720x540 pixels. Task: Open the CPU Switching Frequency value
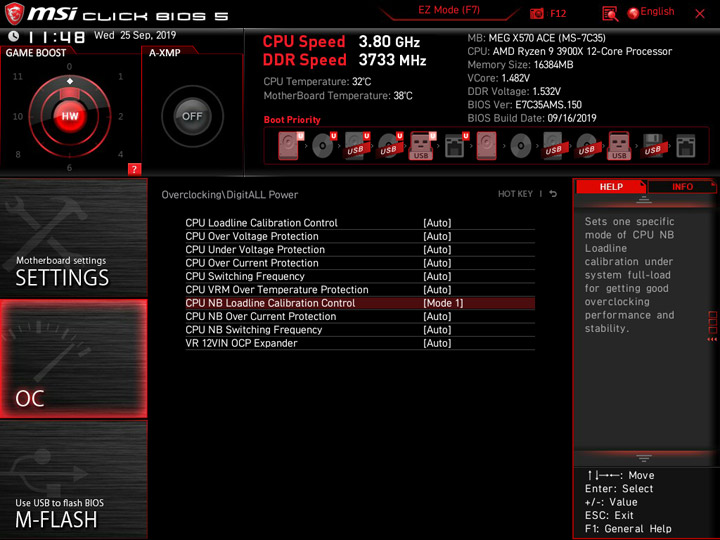coord(437,276)
